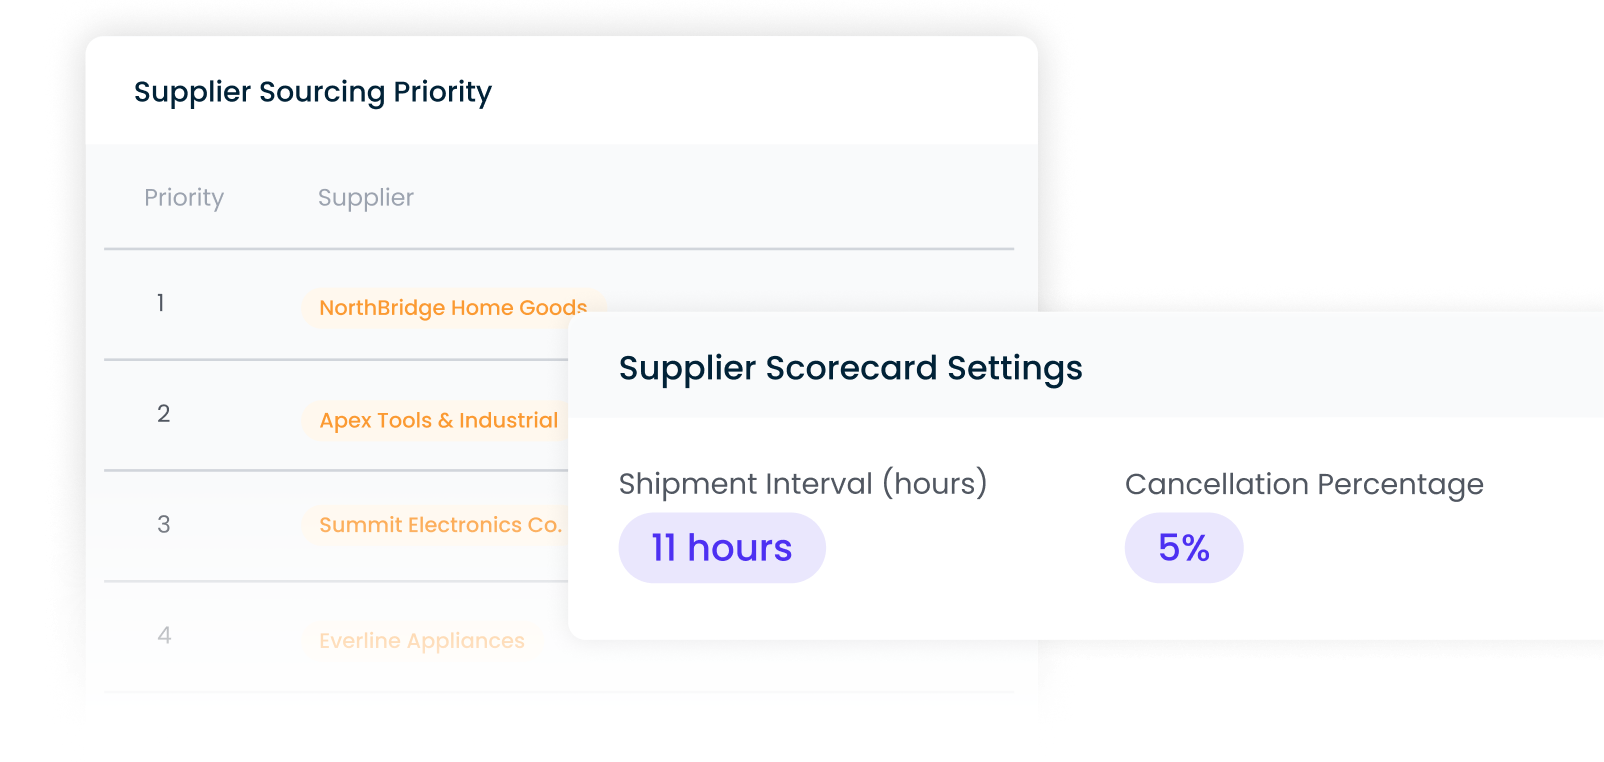1604x762 pixels.
Task: Click the Supplier column header
Action: click(x=366, y=198)
